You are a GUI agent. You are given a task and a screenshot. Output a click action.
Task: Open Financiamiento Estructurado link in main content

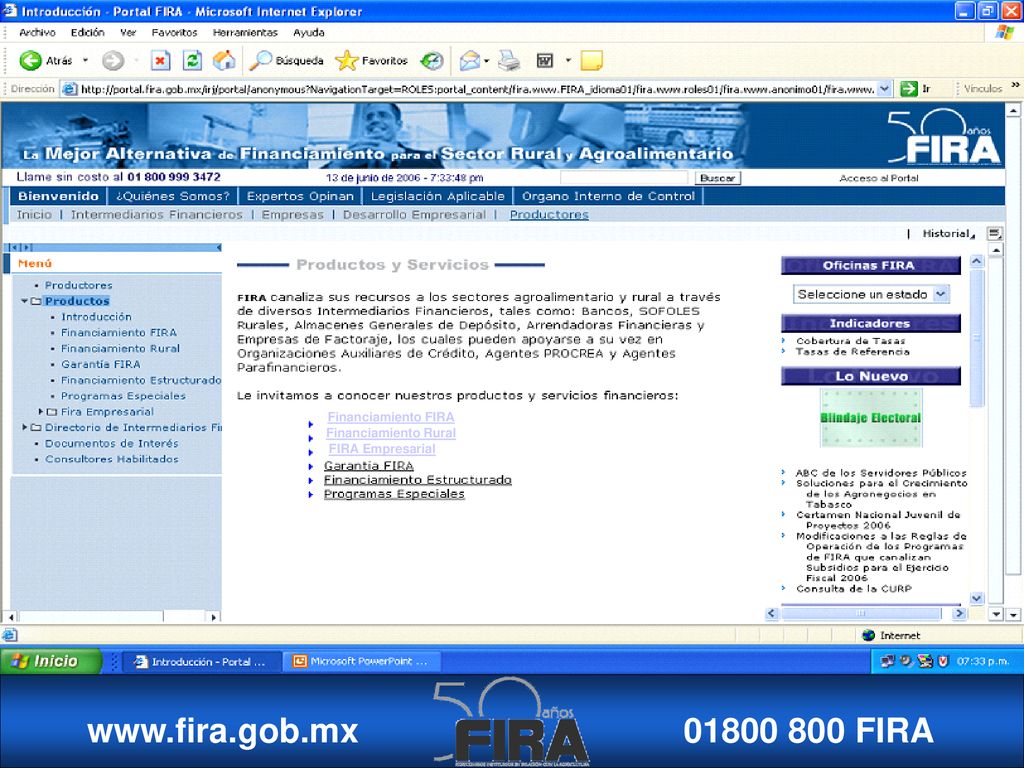click(417, 479)
